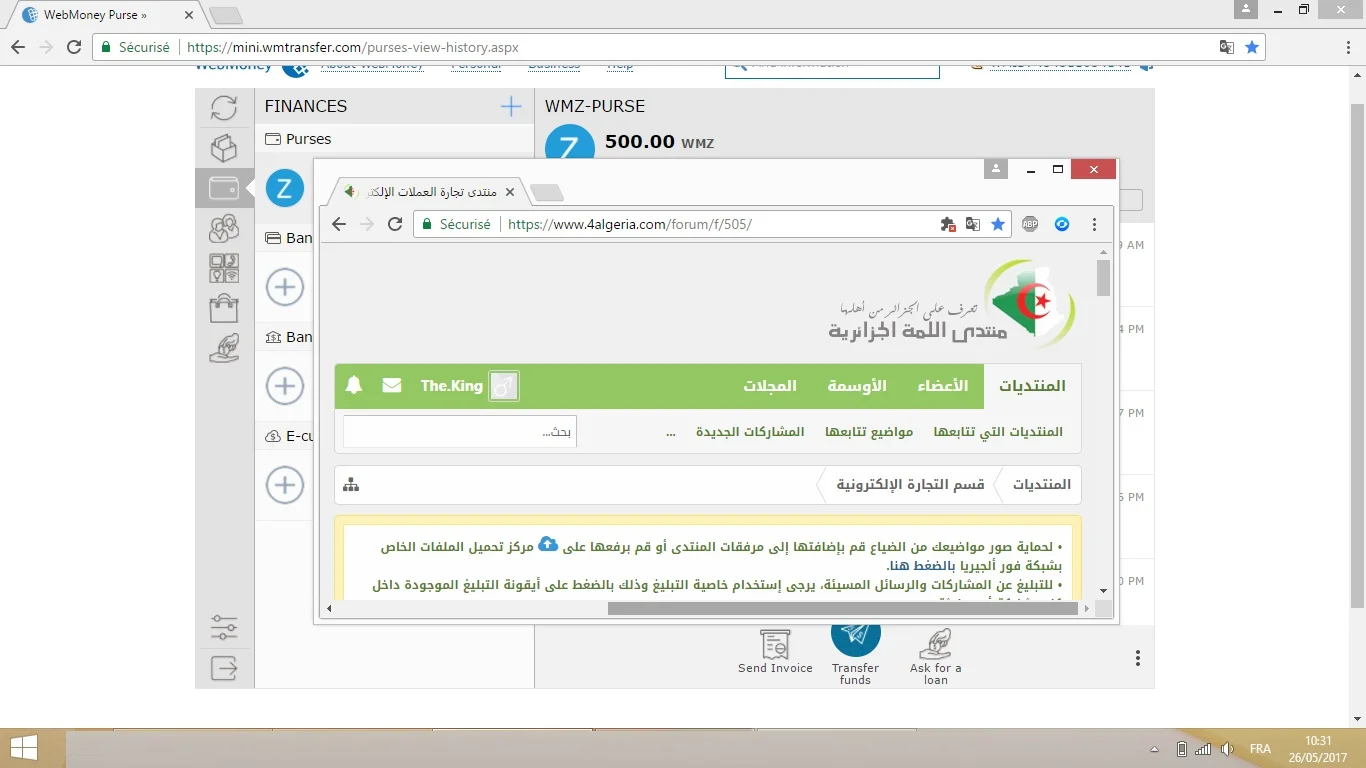Open the wallet section in WebMoney sidebar
1366x768 pixels.
[224, 188]
